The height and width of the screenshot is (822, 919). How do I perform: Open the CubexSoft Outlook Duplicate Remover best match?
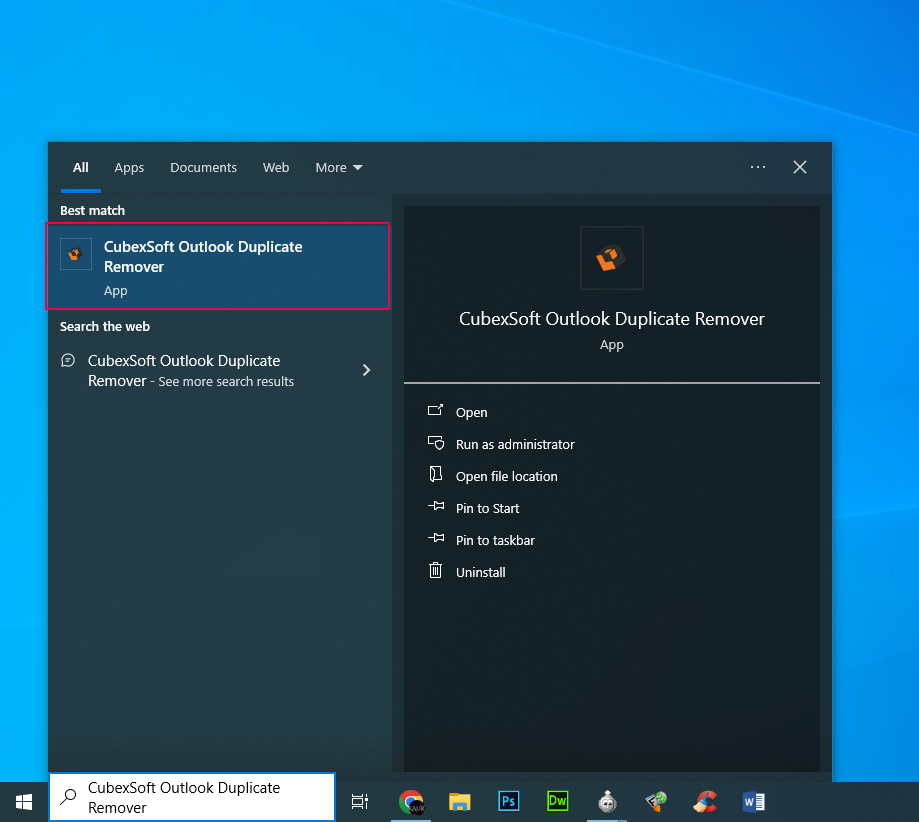tap(218, 266)
